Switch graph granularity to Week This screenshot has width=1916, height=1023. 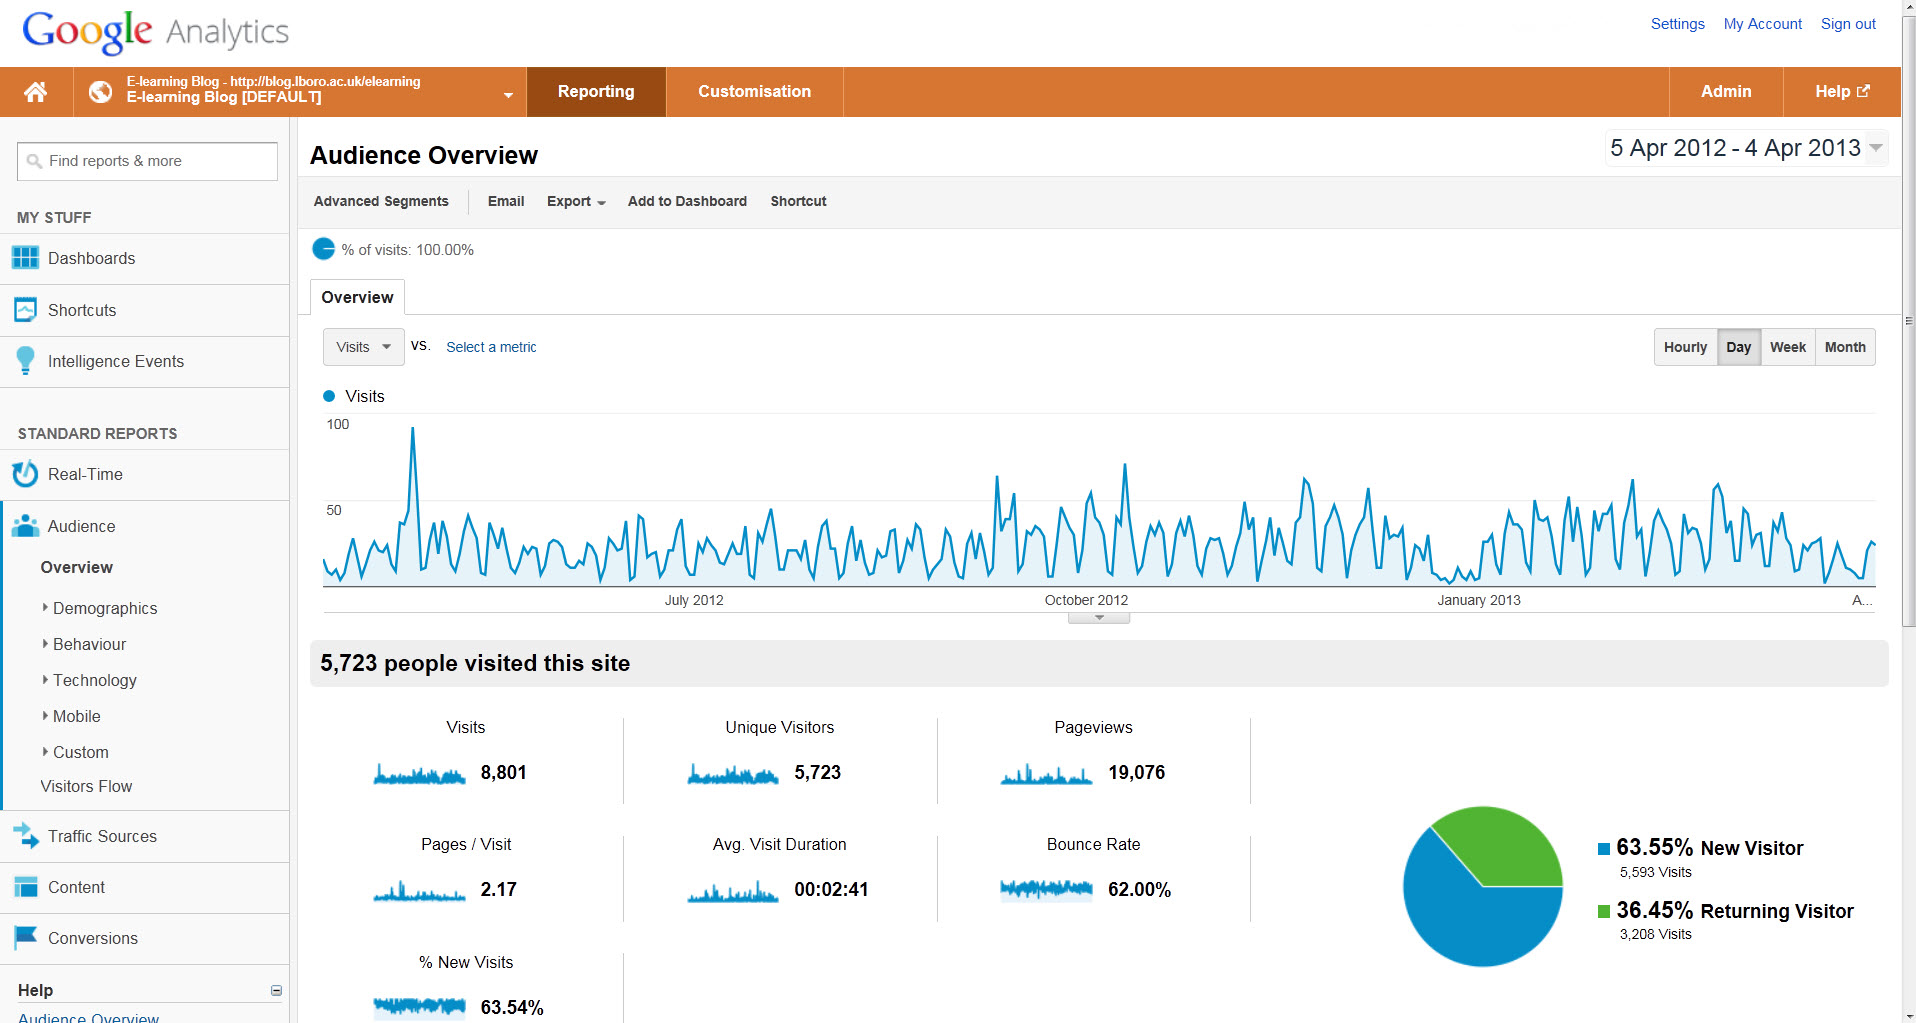[1787, 347]
